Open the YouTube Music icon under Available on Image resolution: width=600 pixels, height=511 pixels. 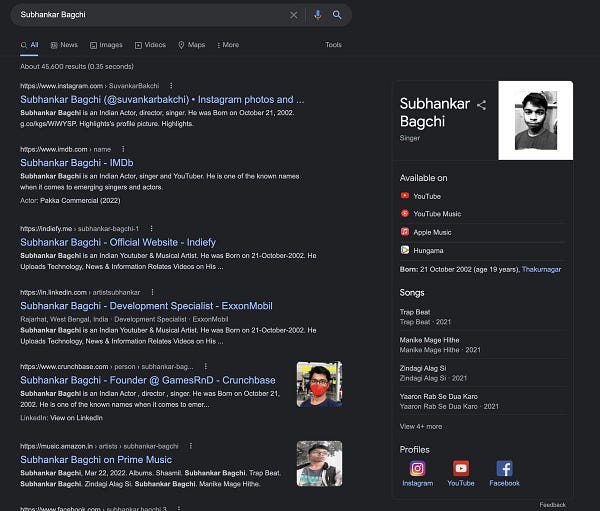click(404, 213)
